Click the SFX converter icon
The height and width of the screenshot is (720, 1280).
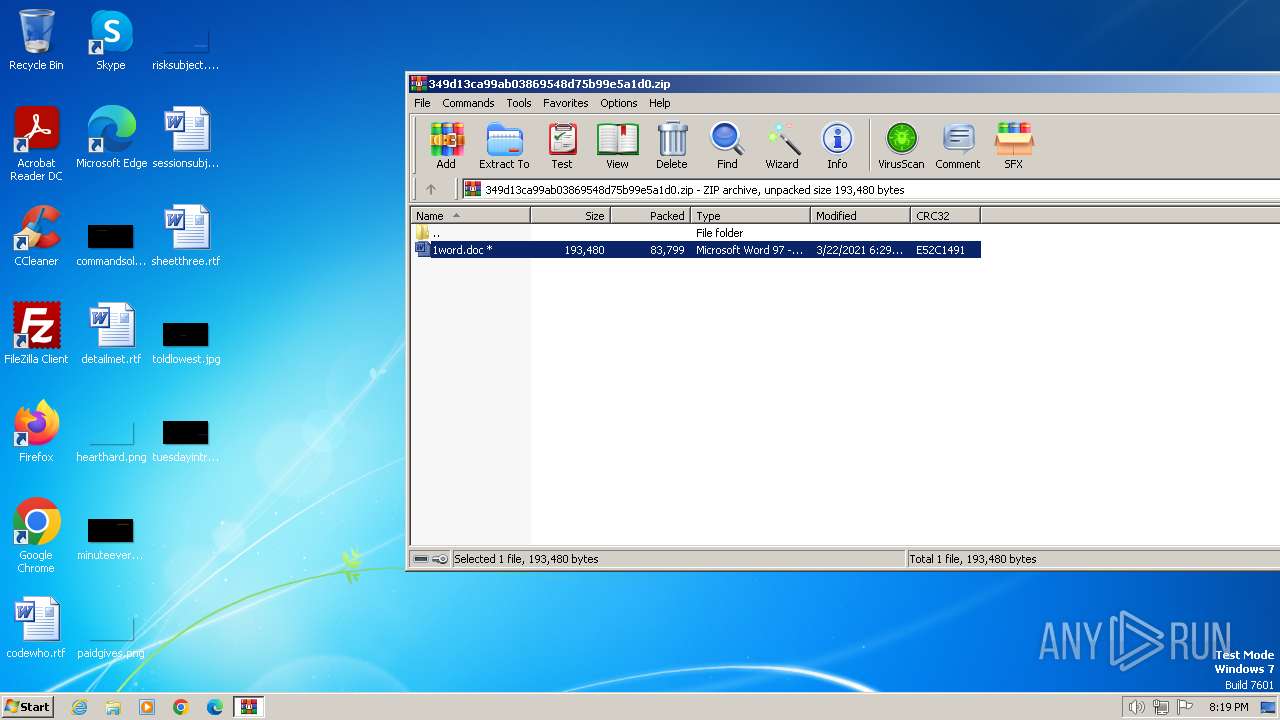click(1013, 146)
